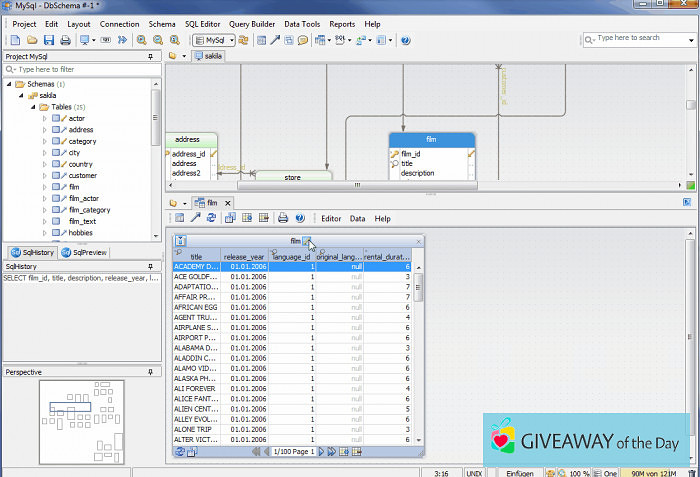Open the Query Builder menu
Screen dimensions: 700x477
[252, 23]
